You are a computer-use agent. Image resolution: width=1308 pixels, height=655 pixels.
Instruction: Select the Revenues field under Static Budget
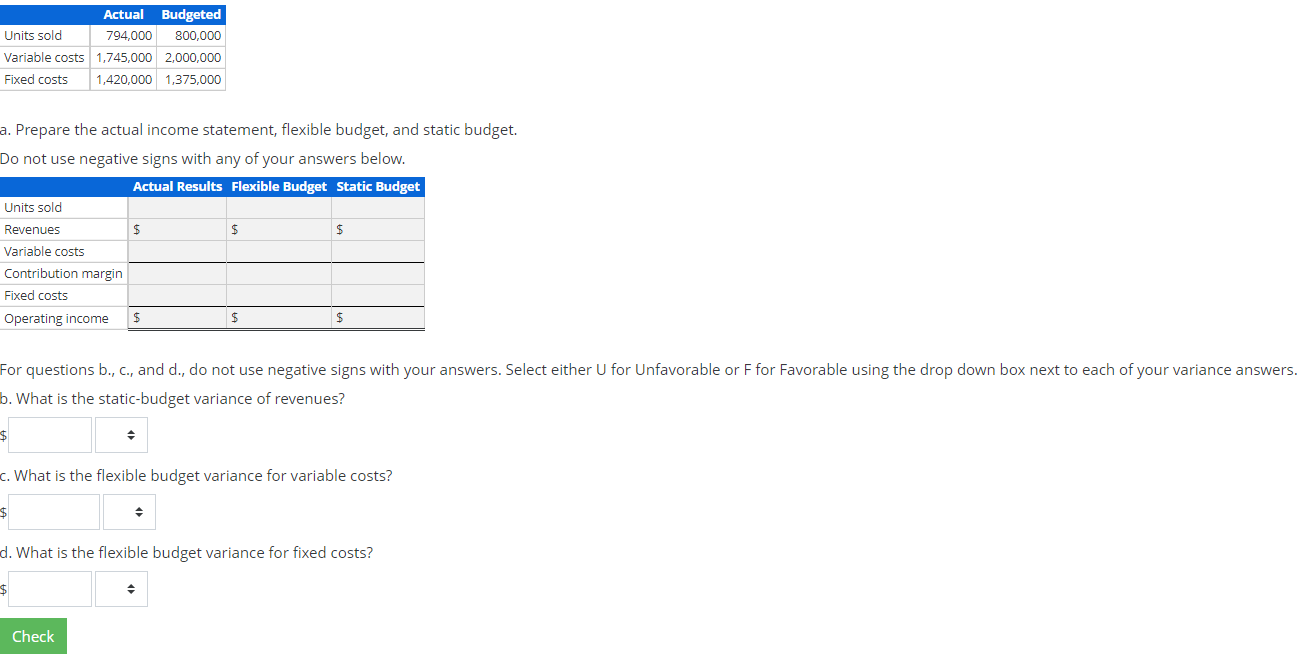pos(380,229)
